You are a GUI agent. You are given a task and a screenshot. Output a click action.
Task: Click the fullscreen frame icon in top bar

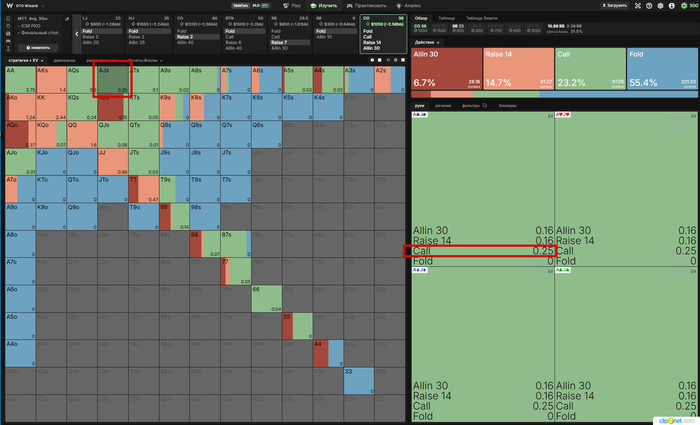click(638, 6)
